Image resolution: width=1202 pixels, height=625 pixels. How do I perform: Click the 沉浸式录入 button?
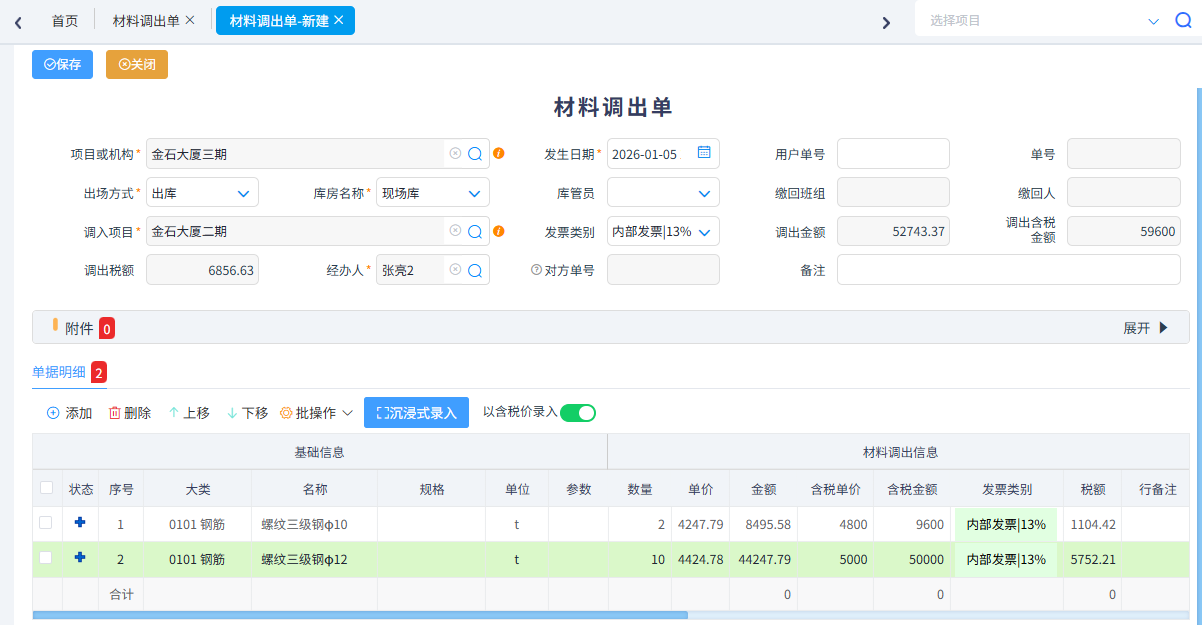point(416,411)
